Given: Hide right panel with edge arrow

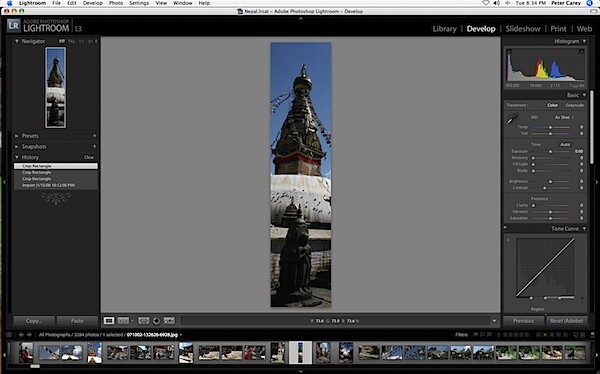Looking at the screenshot, I should [596, 182].
